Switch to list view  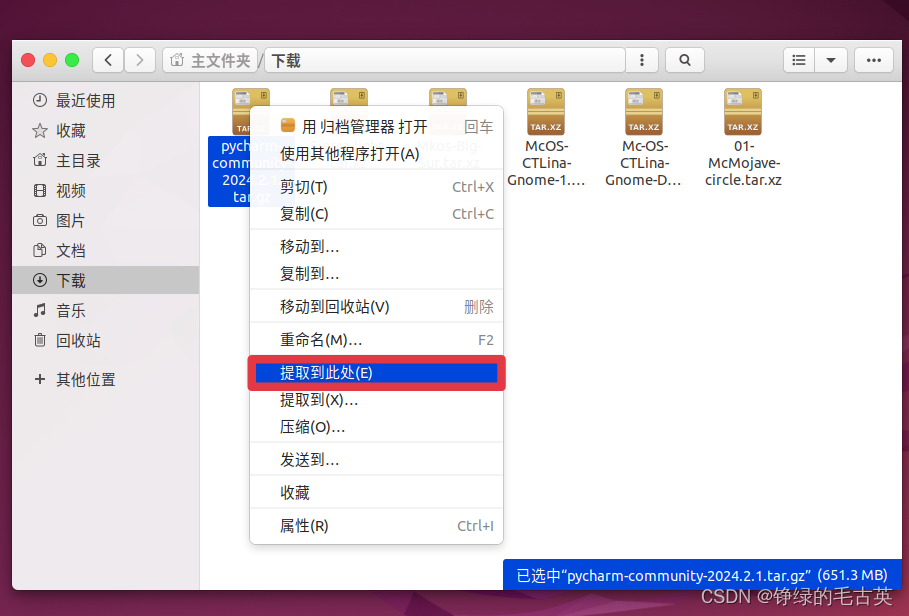click(799, 60)
